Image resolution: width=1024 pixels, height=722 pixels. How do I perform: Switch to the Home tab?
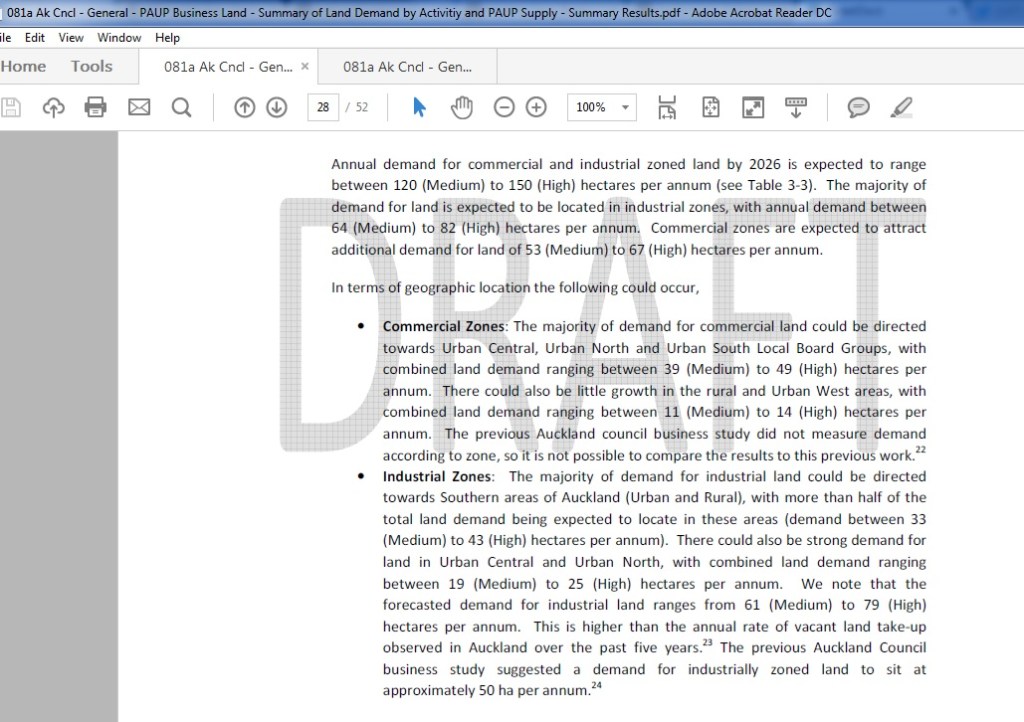coord(23,66)
